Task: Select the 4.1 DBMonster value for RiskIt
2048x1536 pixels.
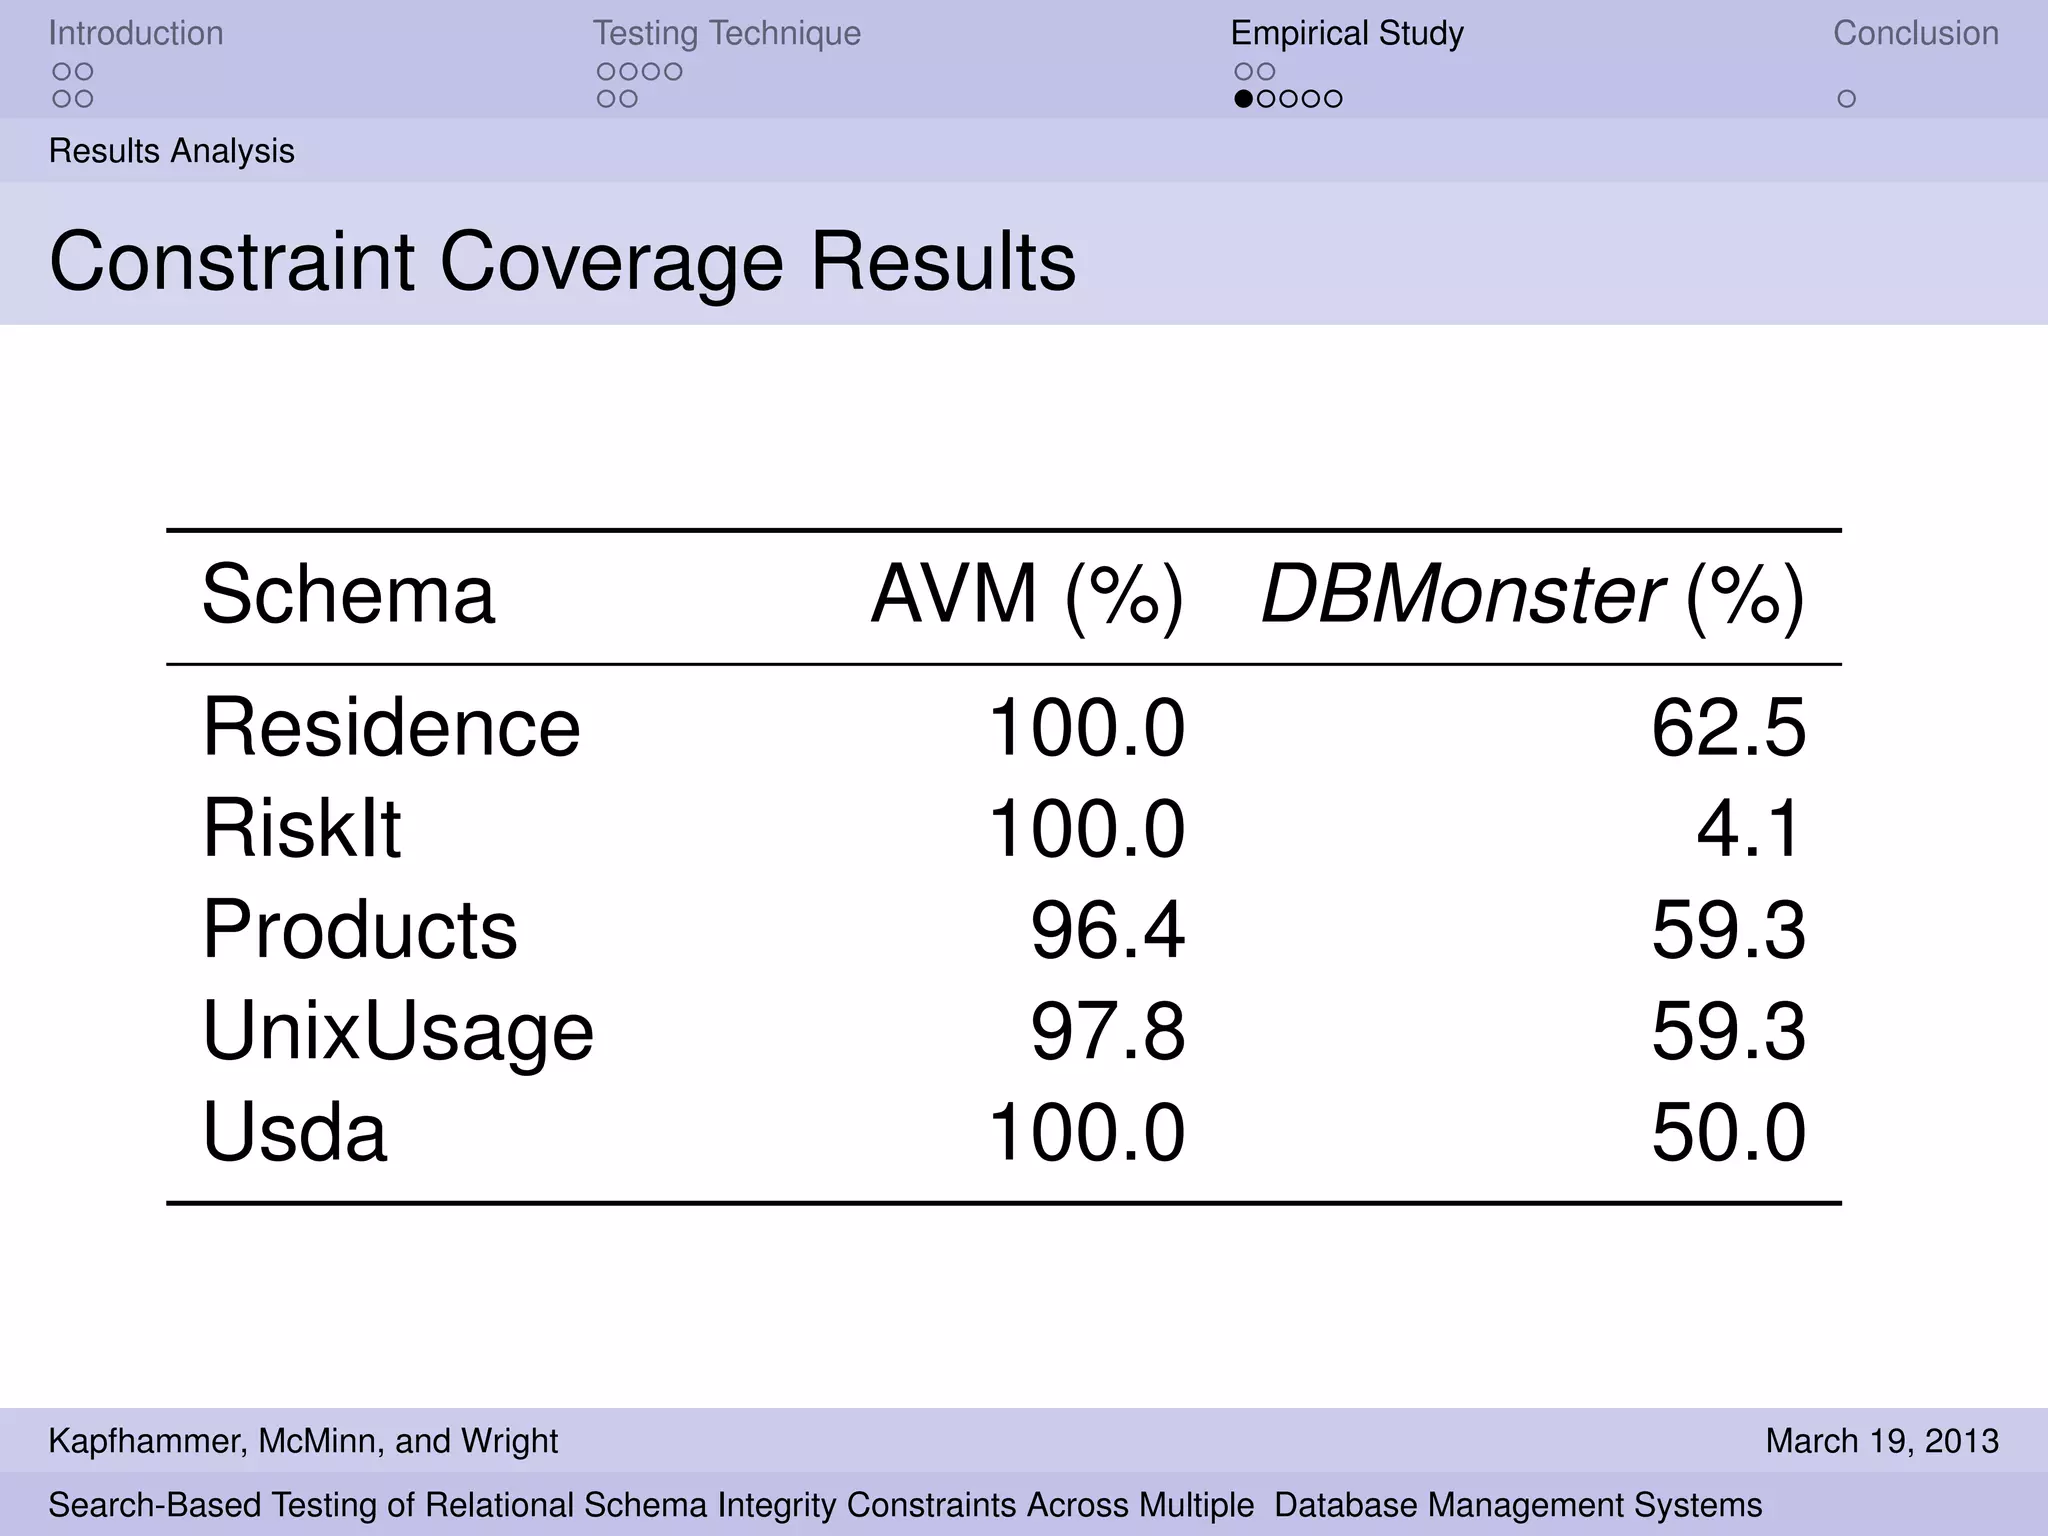Action: [x=1751, y=829]
